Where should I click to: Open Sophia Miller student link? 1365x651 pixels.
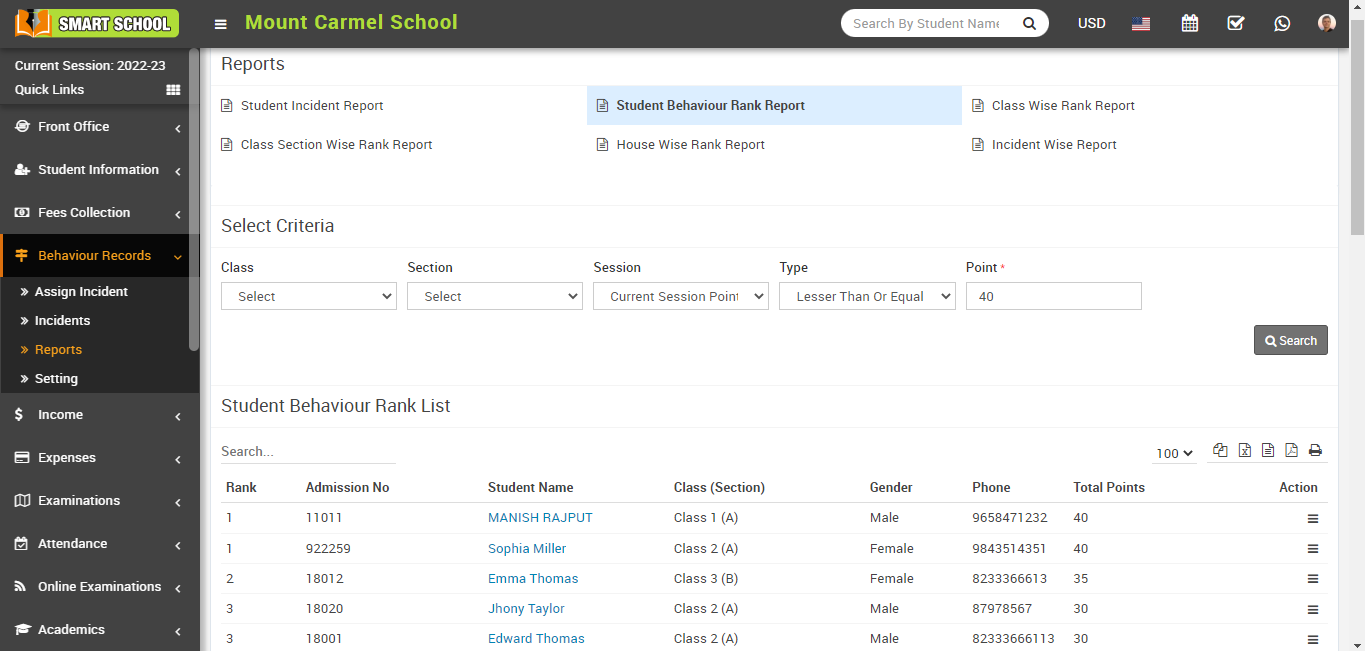(x=527, y=549)
